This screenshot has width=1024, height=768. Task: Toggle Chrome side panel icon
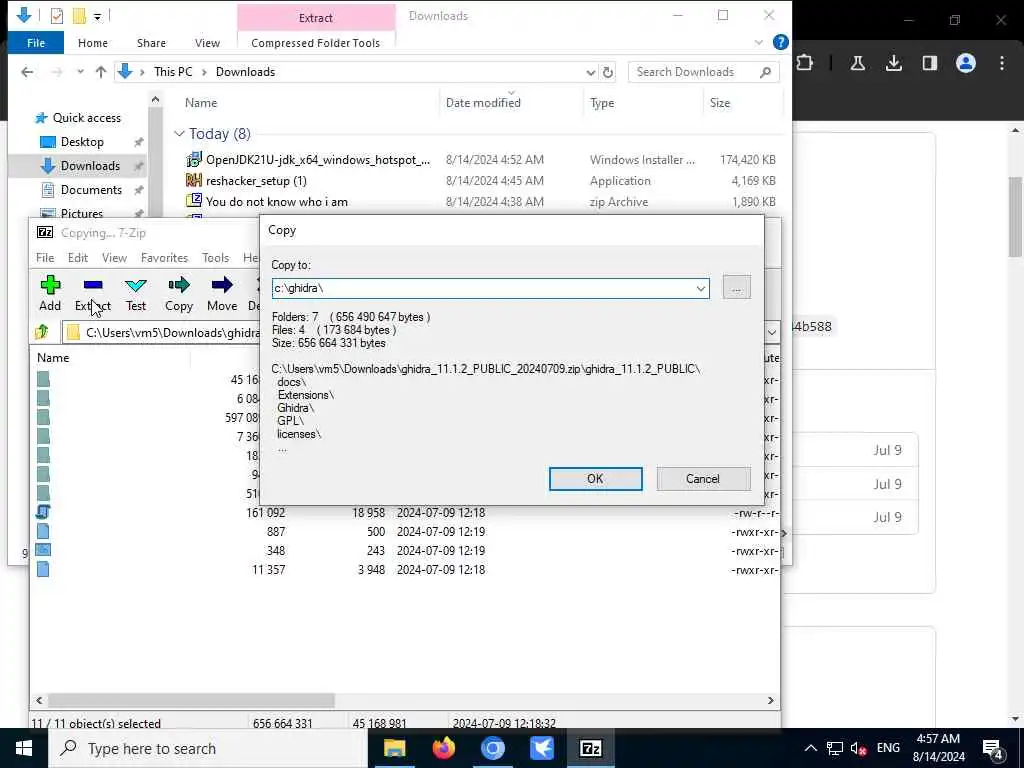coord(929,63)
